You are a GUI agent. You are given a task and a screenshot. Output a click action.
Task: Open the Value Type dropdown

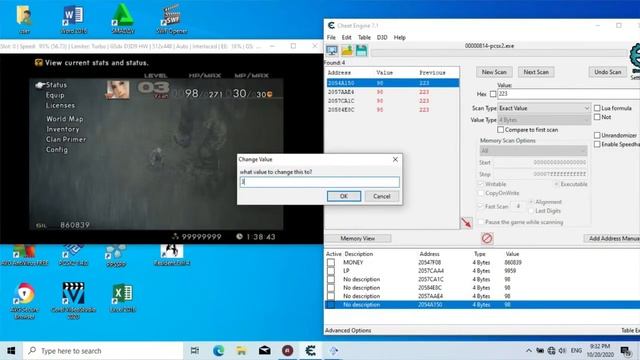544,120
